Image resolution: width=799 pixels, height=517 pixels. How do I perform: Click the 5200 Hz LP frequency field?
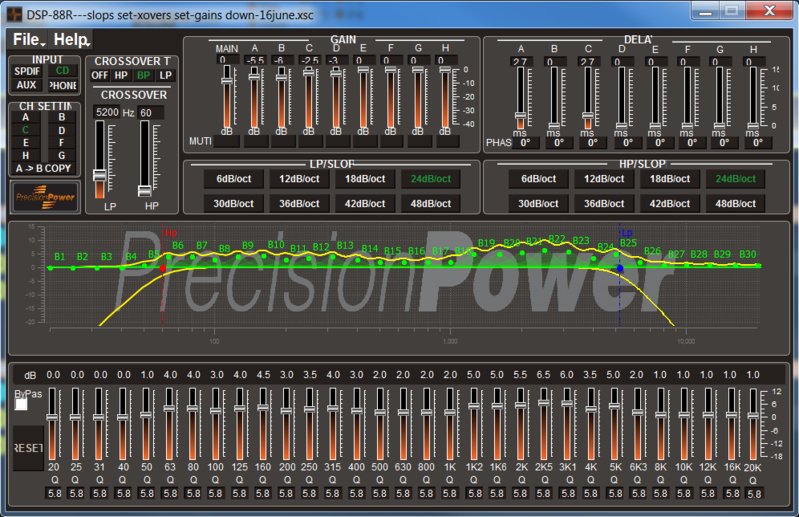(x=107, y=112)
